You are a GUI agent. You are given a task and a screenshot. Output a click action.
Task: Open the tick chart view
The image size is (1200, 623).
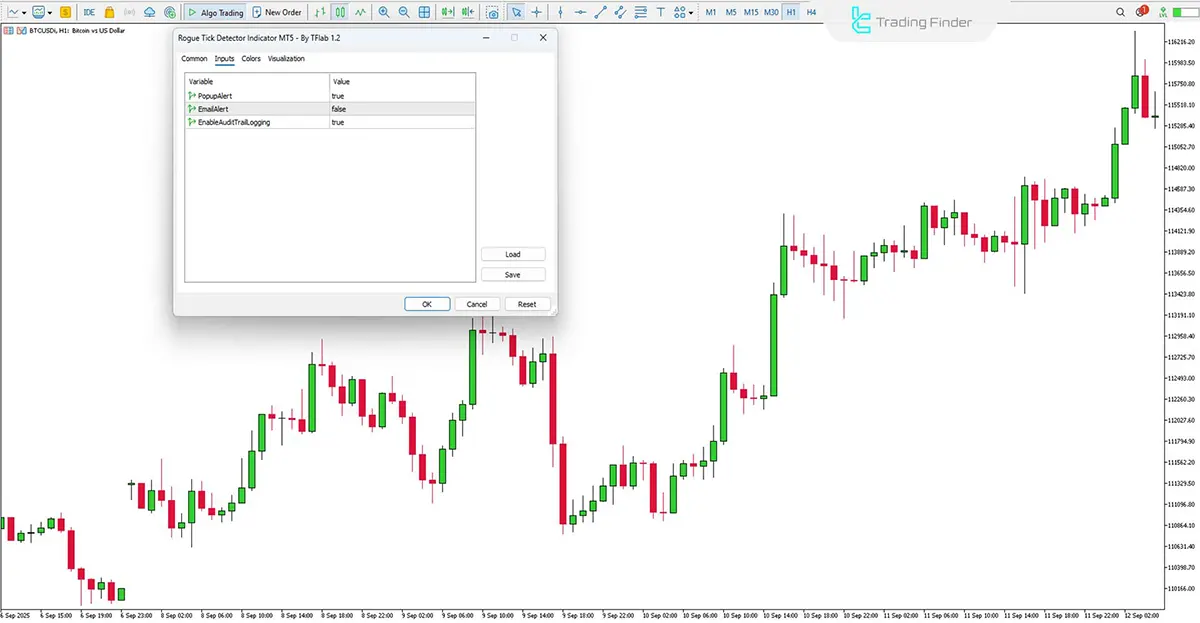pos(361,12)
